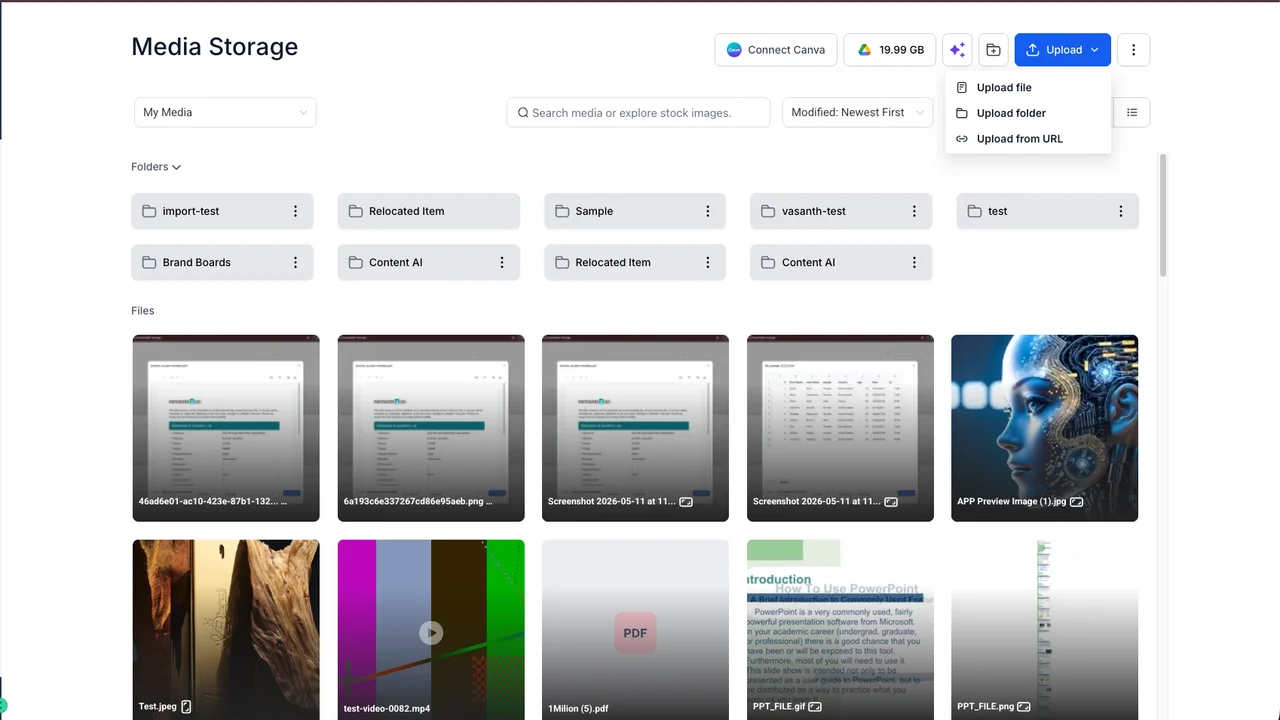Image resolution: width=1280 pixels, height=720 pixels.
Task: Open the Brand Boards folder kebab menu
Action: (295, 262)
